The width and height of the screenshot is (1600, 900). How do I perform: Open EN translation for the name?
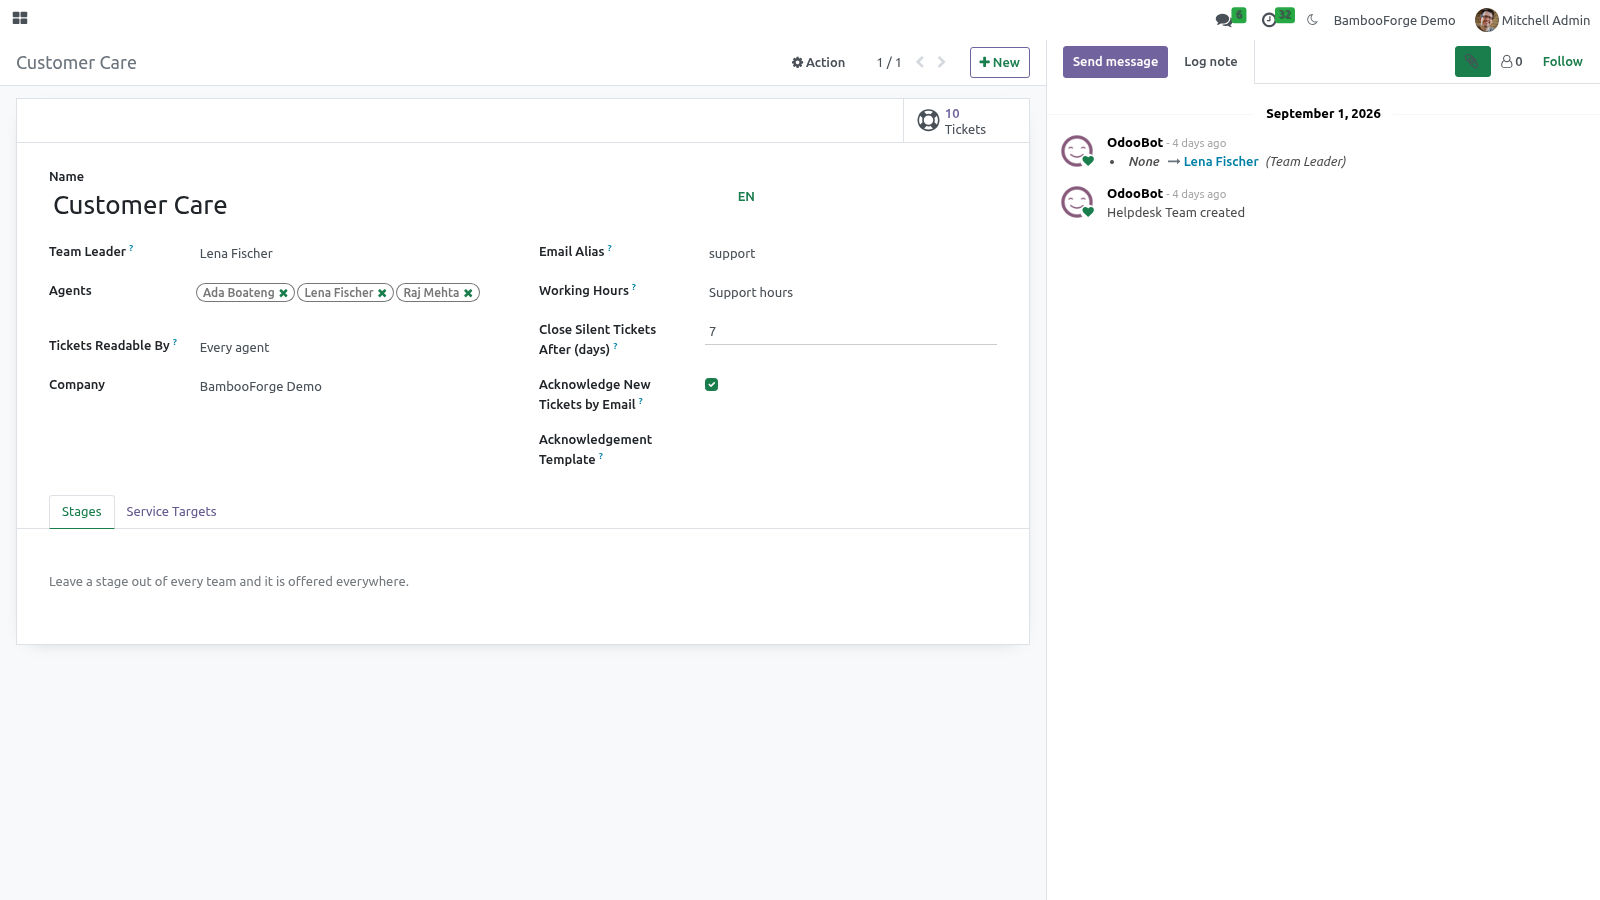click(x=746, y=197)
